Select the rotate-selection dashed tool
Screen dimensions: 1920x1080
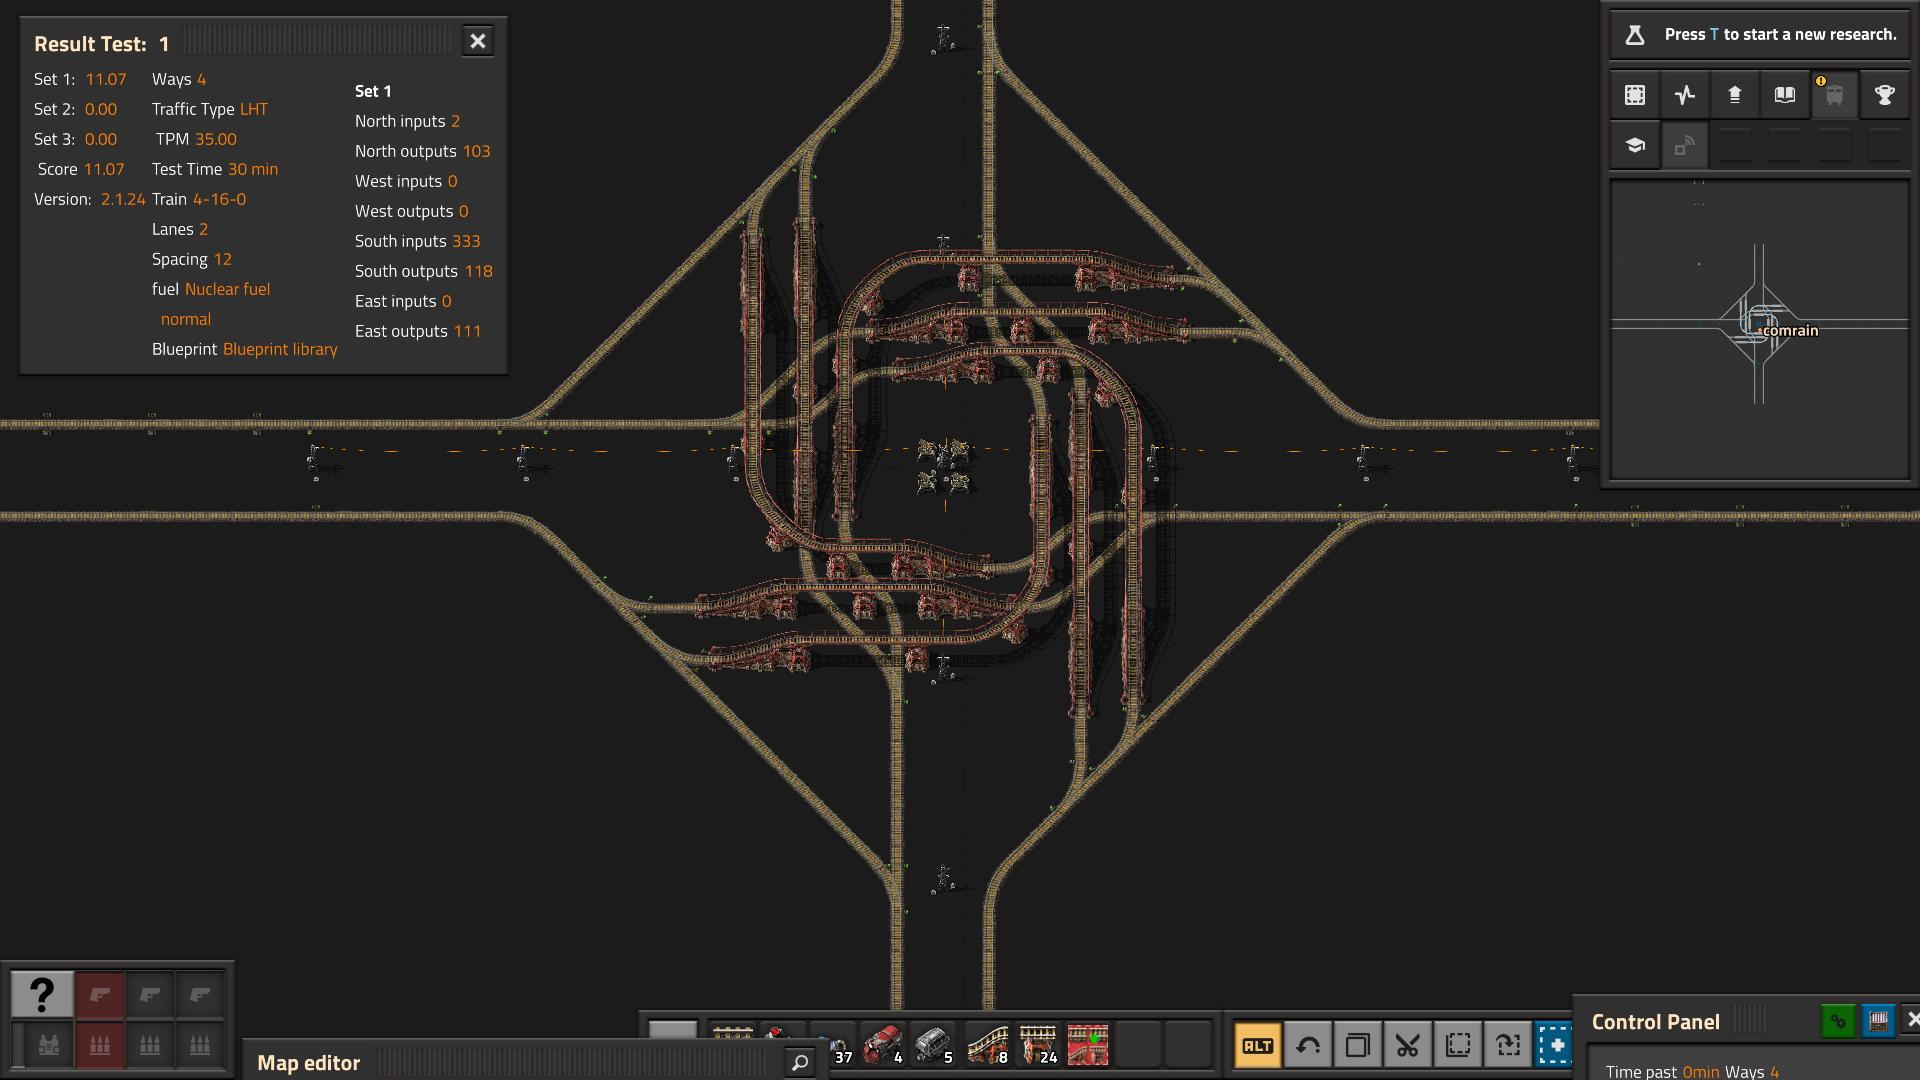point(1507,1045)
